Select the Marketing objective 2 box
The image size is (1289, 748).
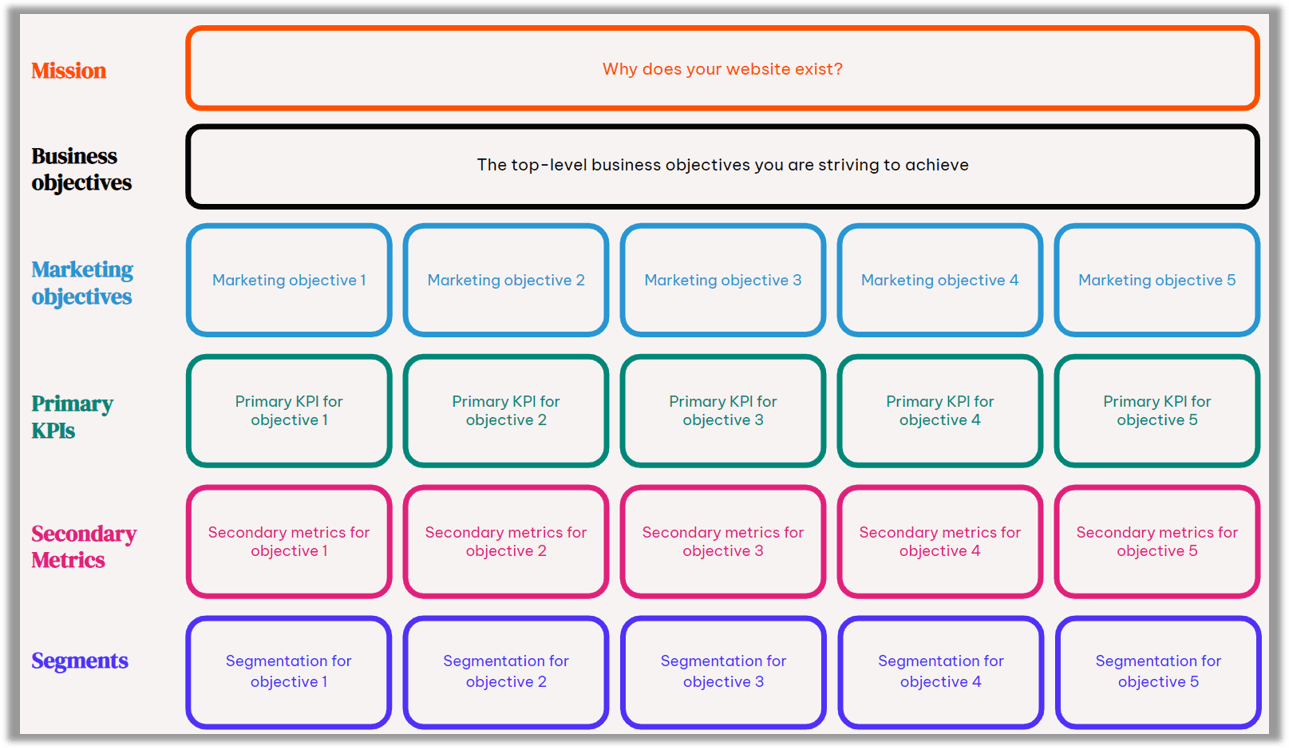click(505, 280)
